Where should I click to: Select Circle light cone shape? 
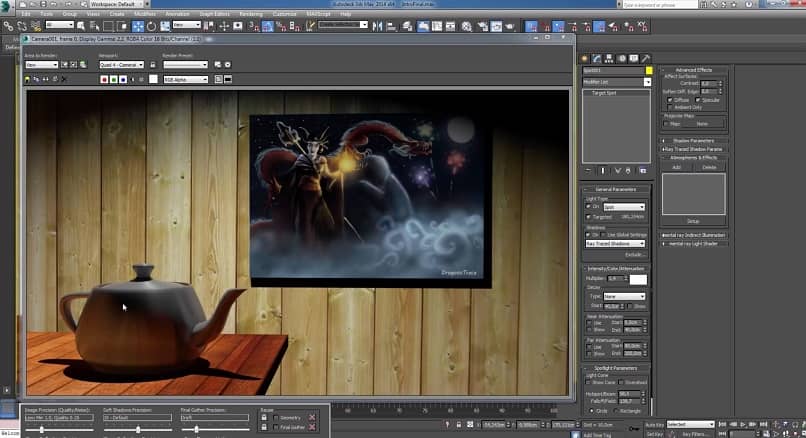point(592,411)
